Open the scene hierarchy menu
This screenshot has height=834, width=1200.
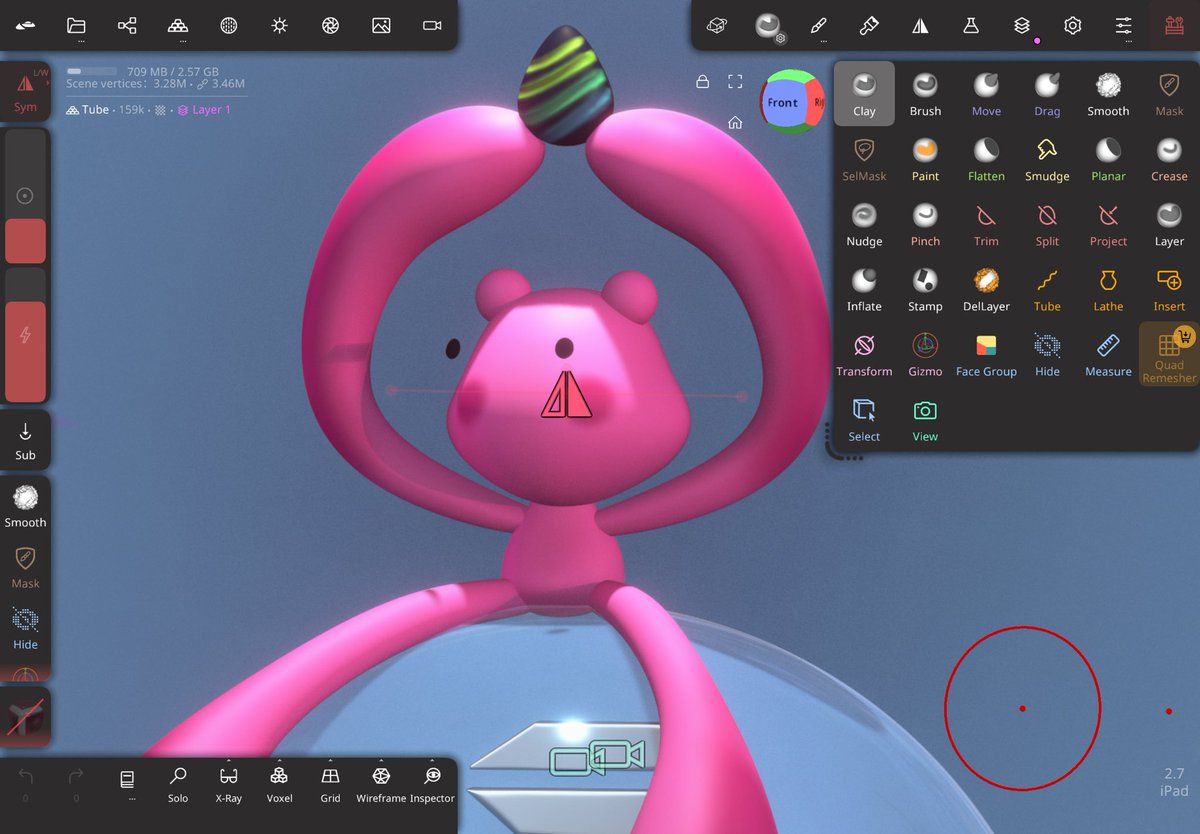point(127,26)
